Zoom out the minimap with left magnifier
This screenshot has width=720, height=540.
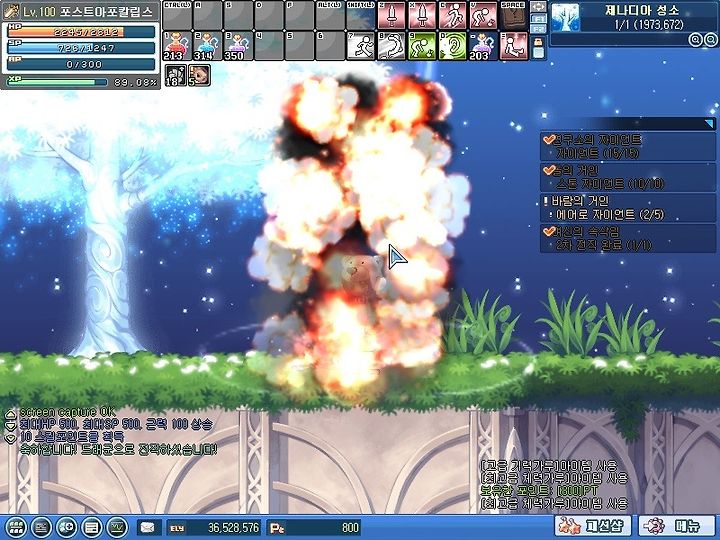[696, 40]
